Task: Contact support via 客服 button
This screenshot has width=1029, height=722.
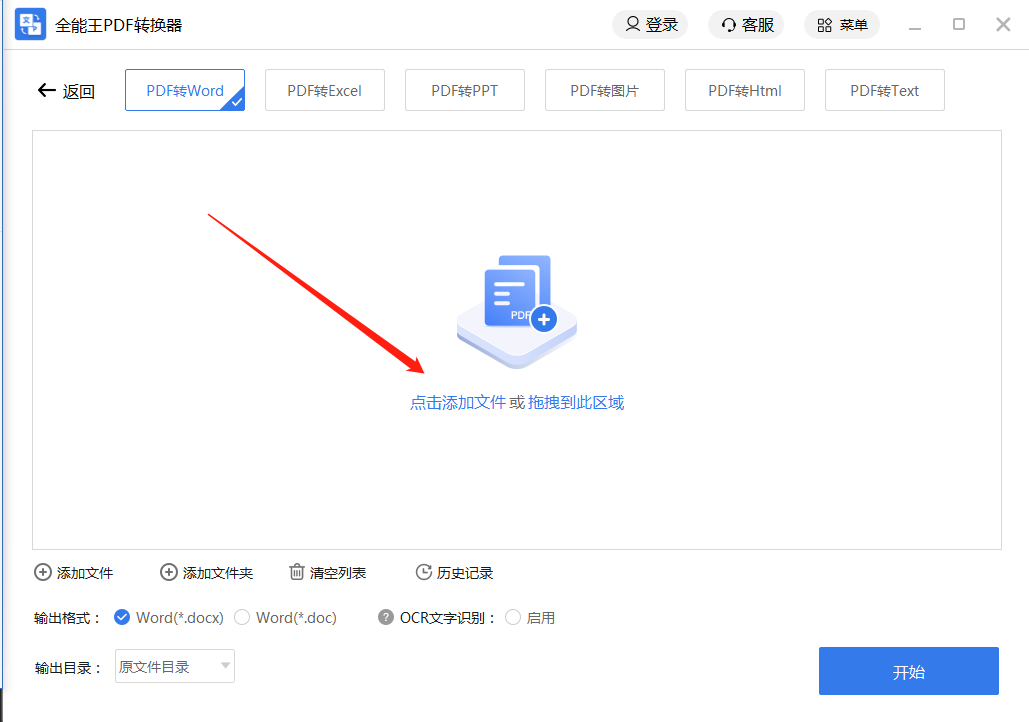Action: pos(746,25)
